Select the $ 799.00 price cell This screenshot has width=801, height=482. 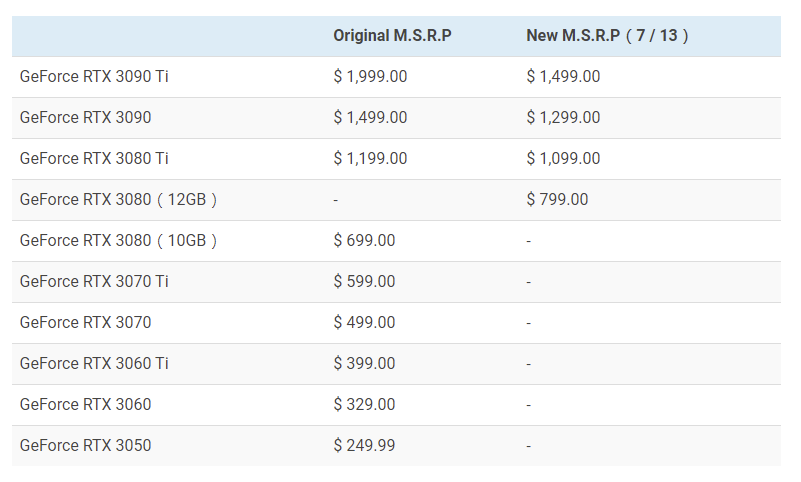[557, 199]
